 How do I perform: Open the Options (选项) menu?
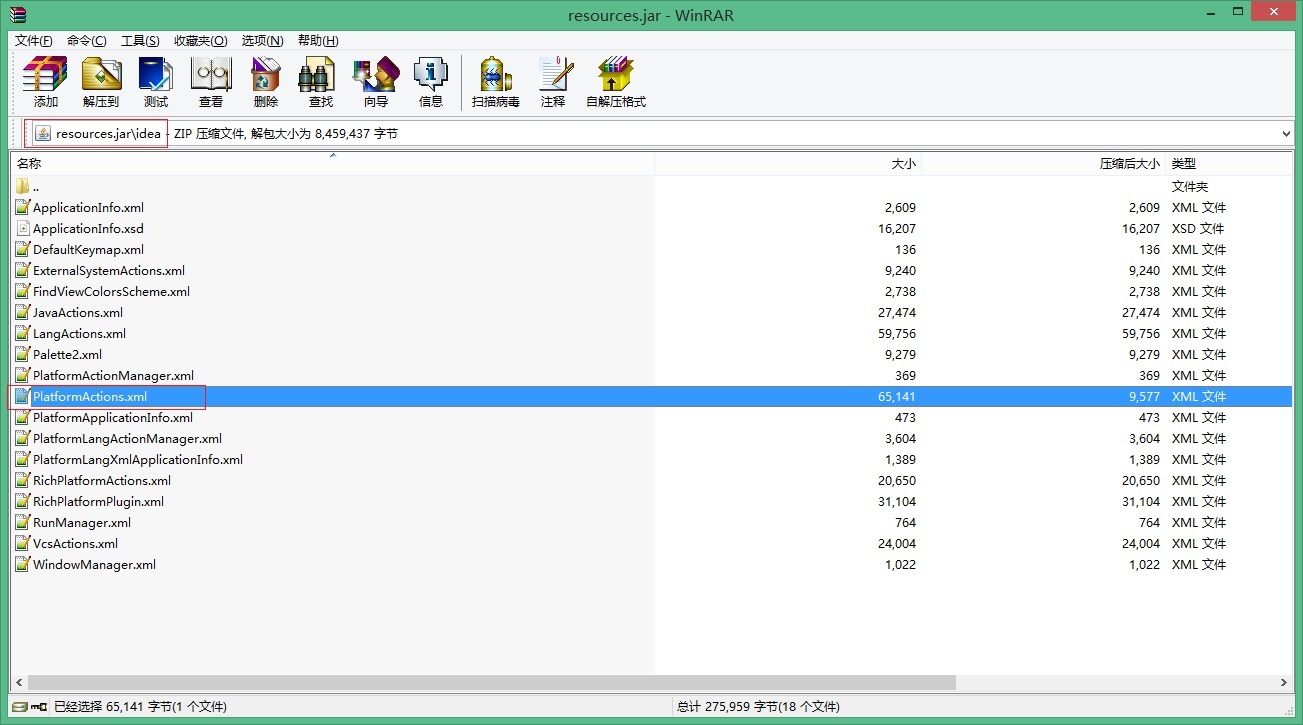[262, 41]
